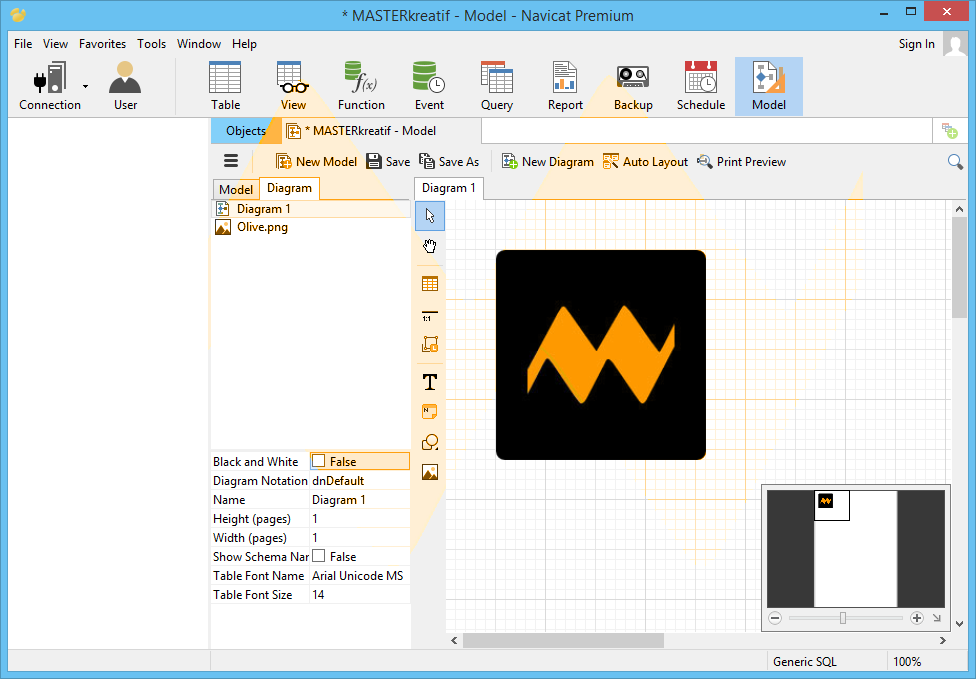Click the zoom in plus button
This screenshot has height=679, width=976.
[916, 618]
